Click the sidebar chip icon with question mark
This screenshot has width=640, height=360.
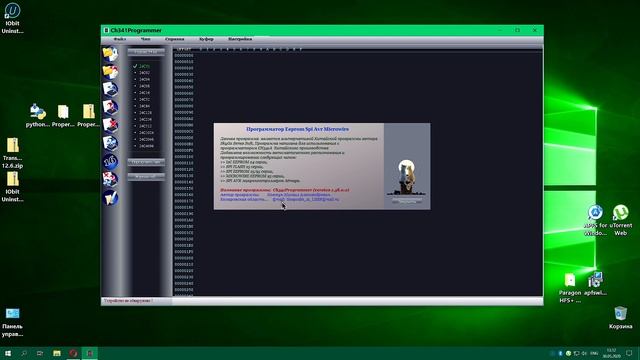[110, 107]
